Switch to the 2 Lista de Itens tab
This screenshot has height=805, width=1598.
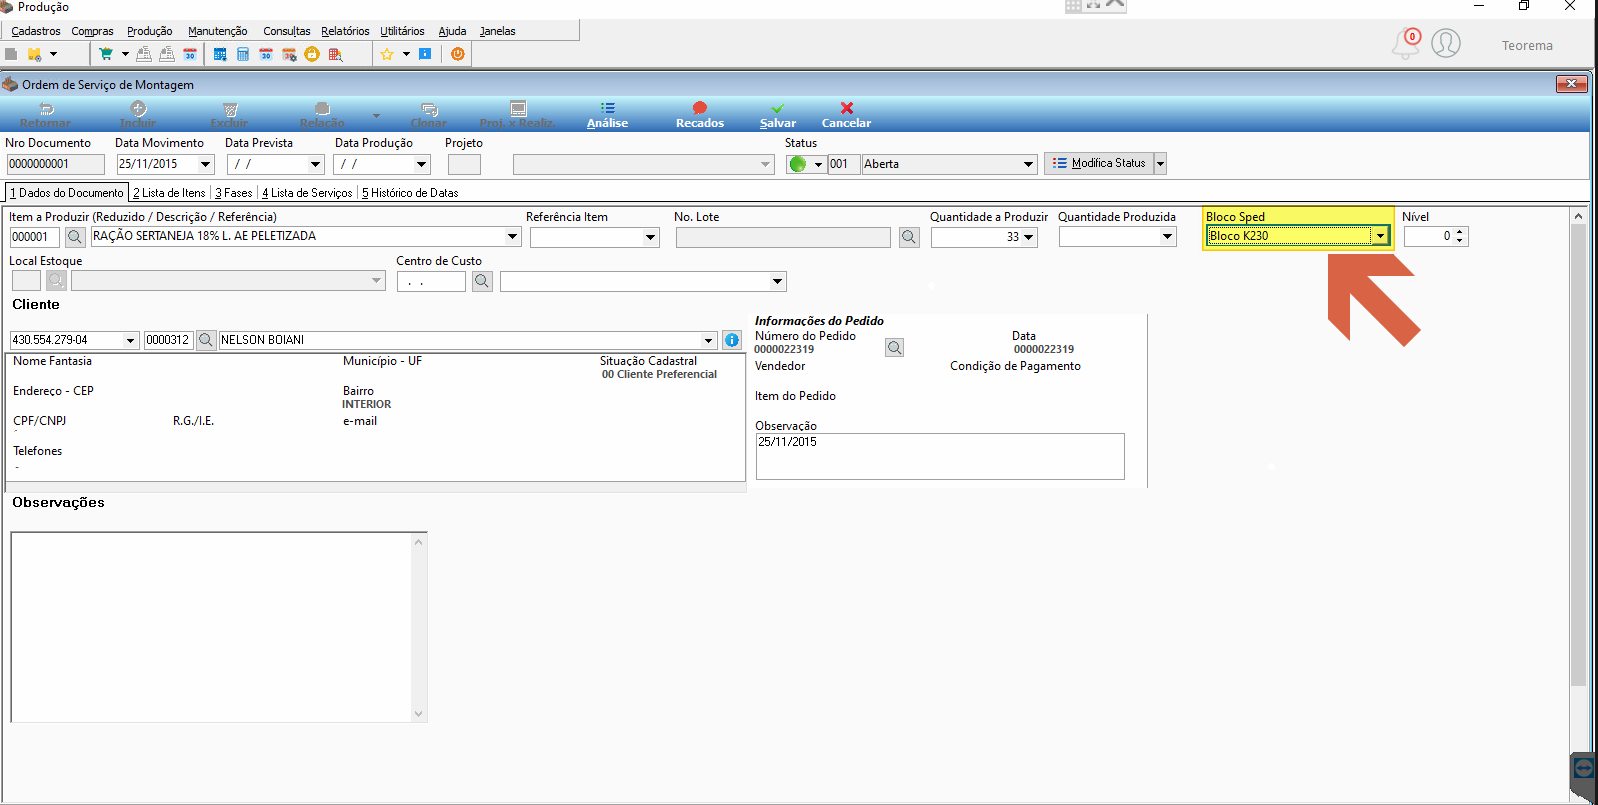point(170,193)
